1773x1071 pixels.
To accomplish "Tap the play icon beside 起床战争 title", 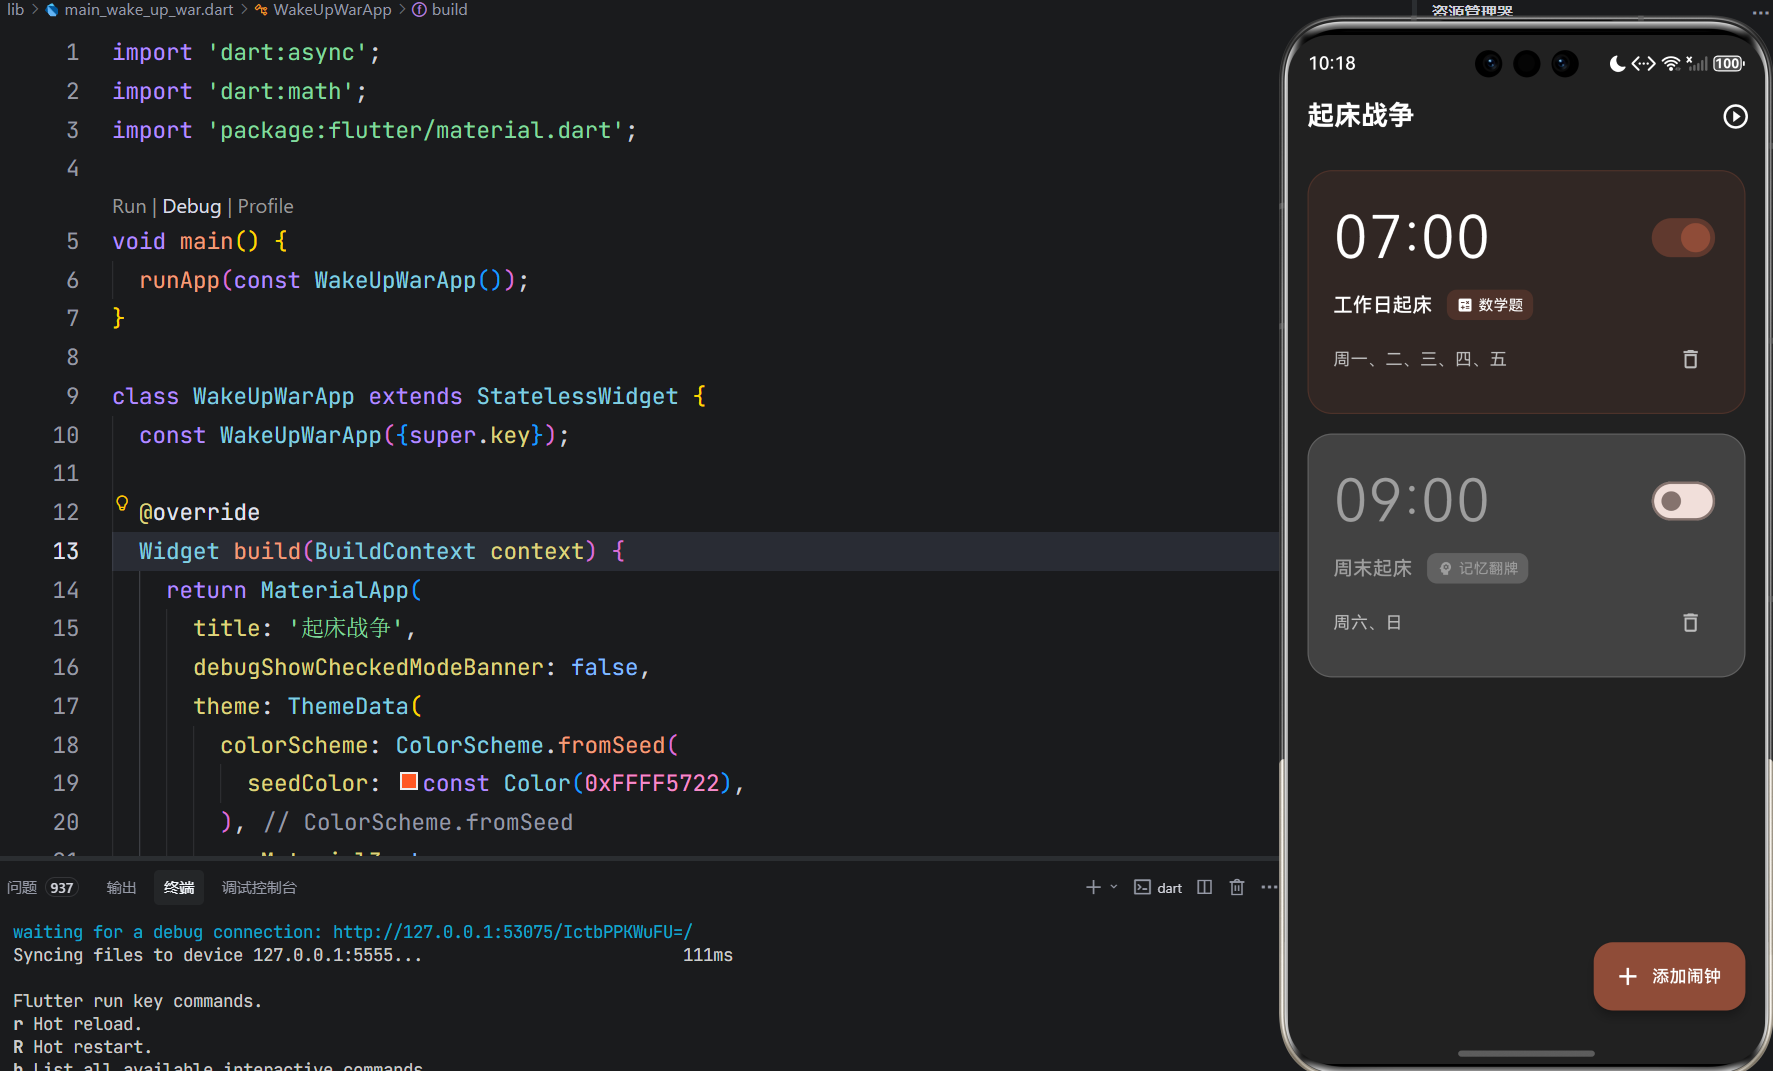I will coord(1735,116).
